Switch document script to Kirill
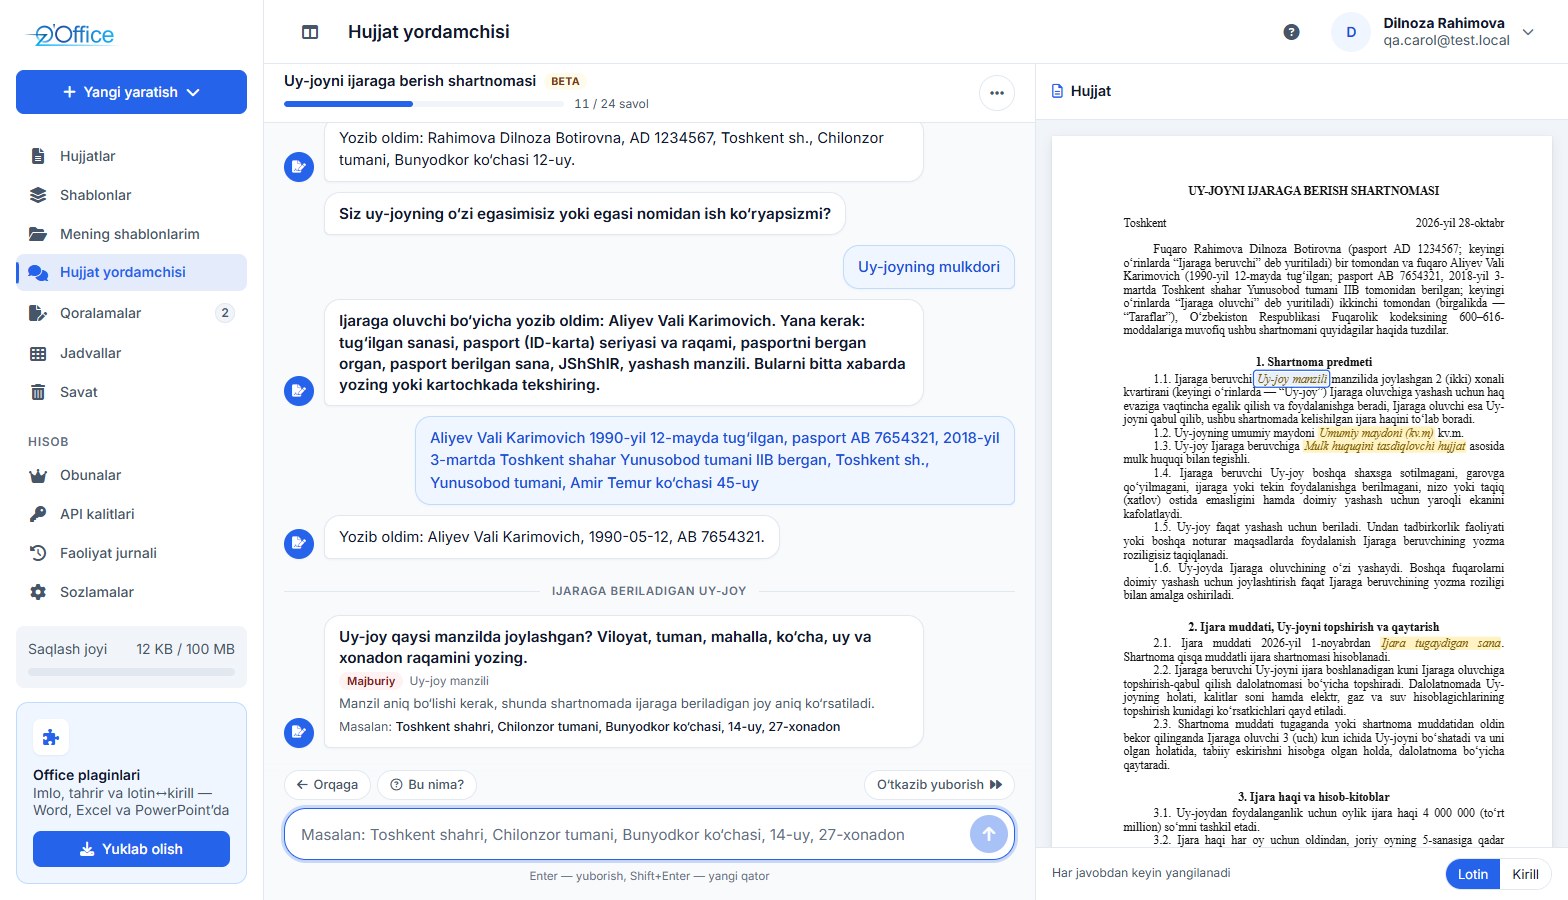Screen dimensions: 1568x900 pyautogui.click(x=1525, y=873)
